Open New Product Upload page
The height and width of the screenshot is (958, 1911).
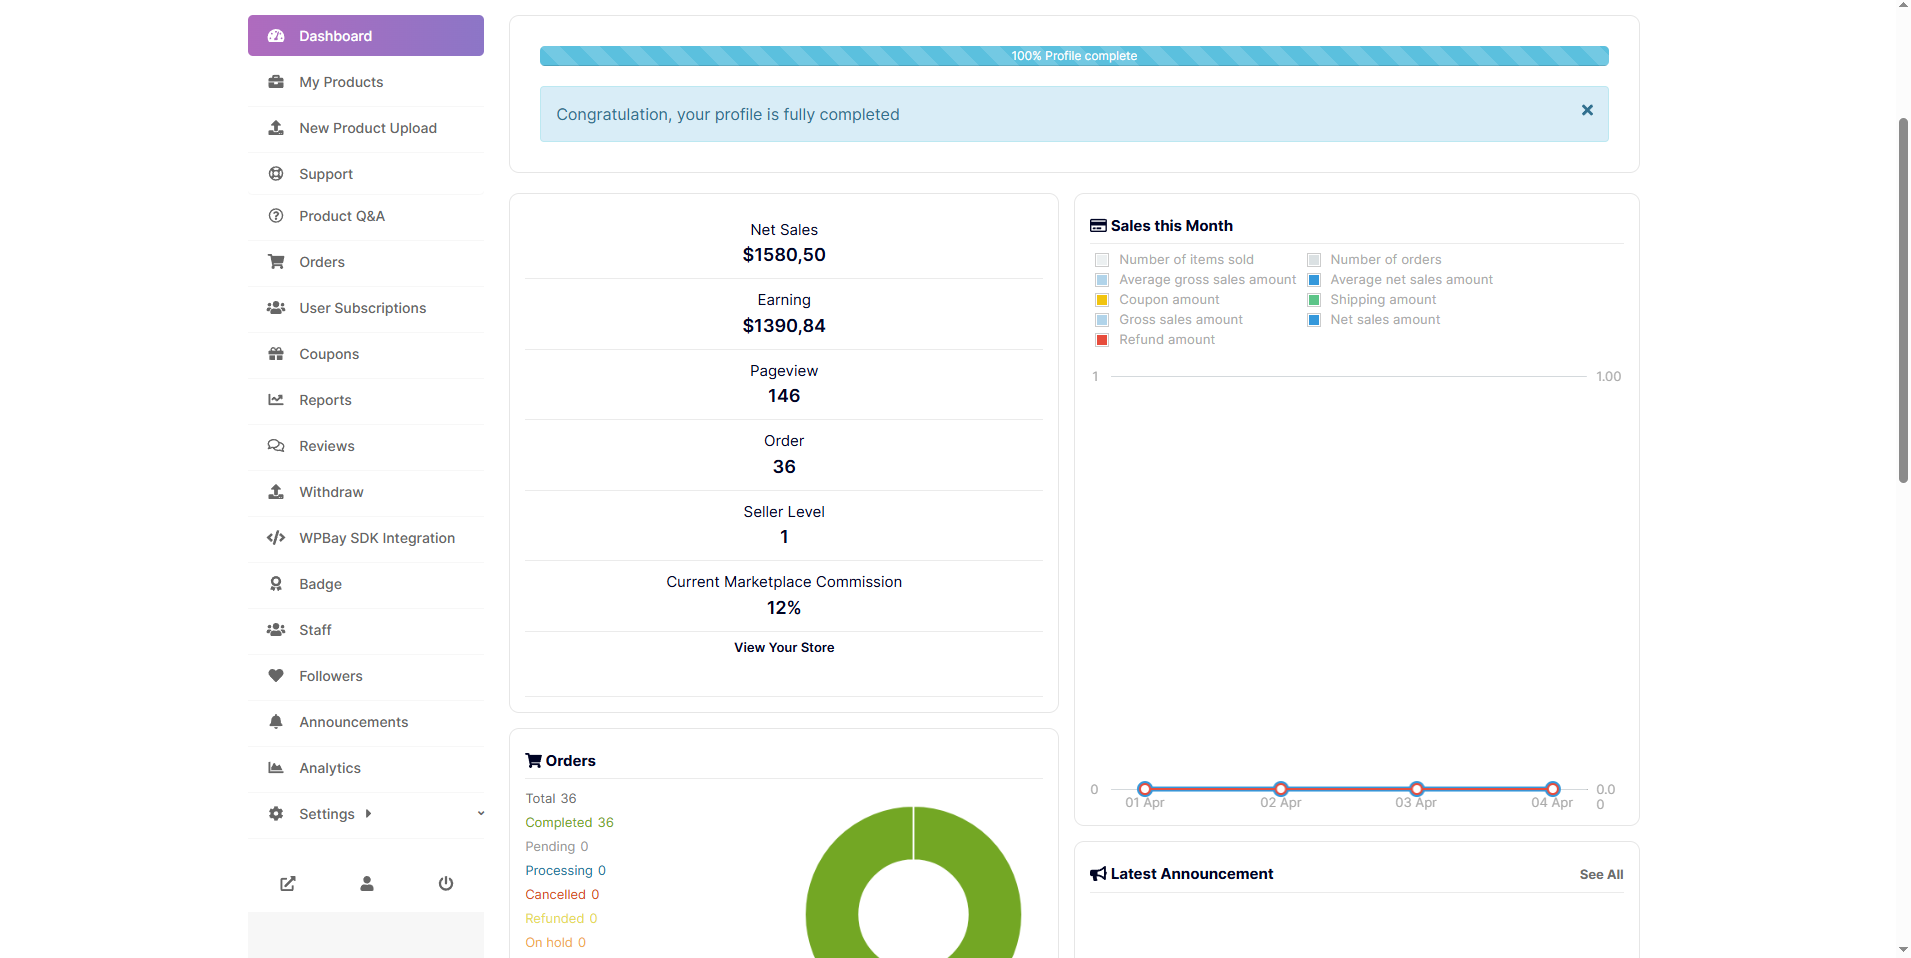coord(366,128)
